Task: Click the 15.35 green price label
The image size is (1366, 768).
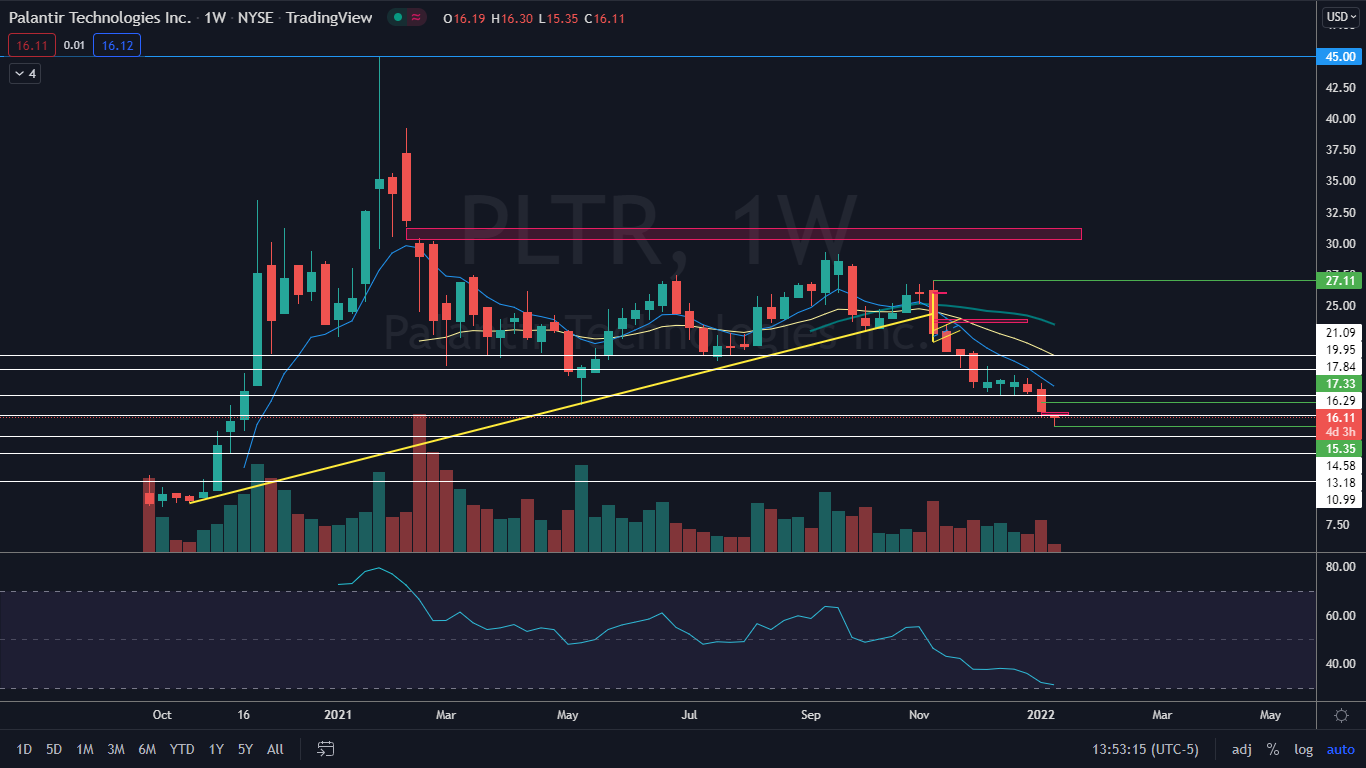Action: (x=1340, y=450)
